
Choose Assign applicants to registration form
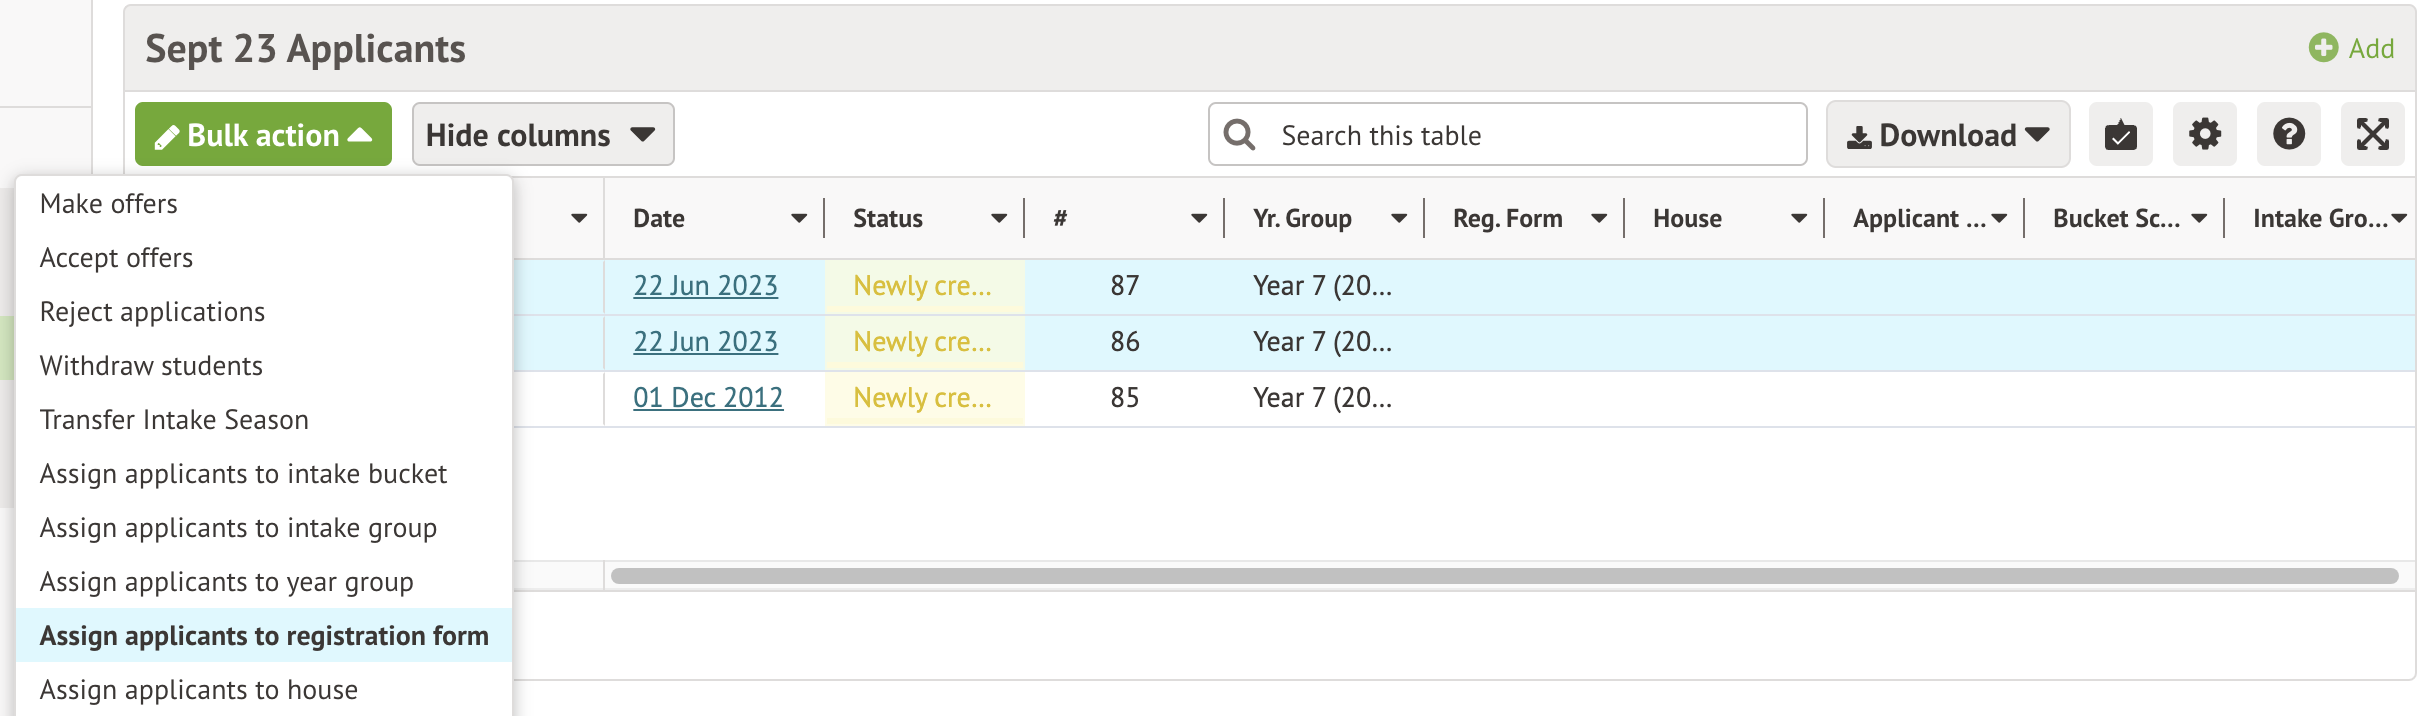(x=264, y=636)
